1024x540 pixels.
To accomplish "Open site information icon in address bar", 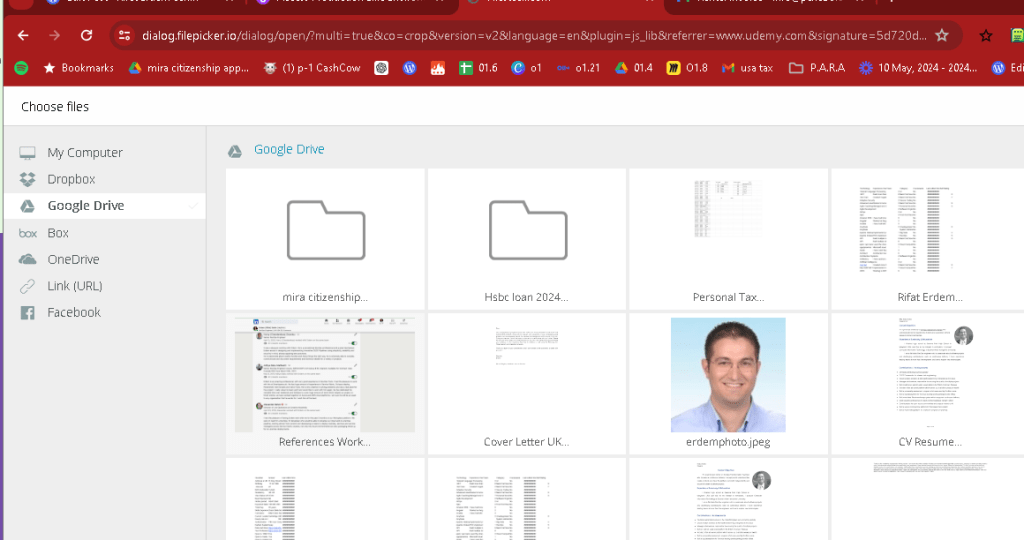I will pyautogui.click(x=124, y=35).
